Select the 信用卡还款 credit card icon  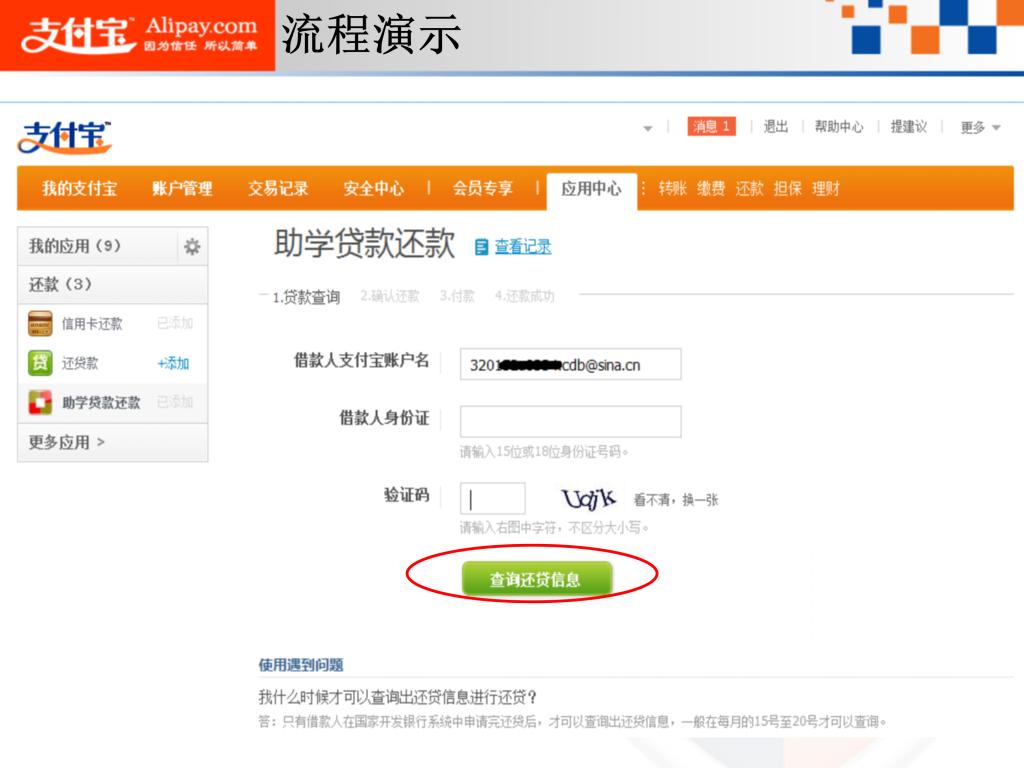pos(40,324)
